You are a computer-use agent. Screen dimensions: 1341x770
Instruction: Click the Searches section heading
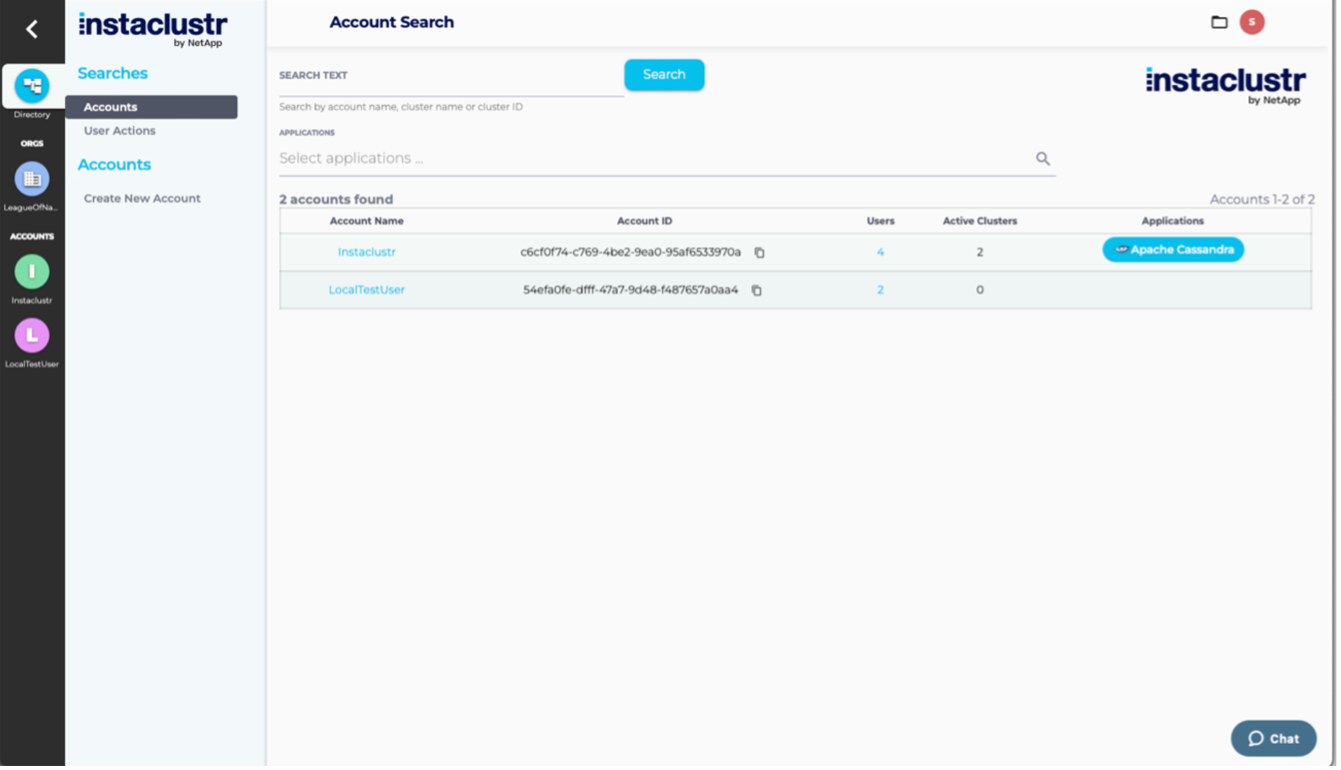(112, 74)
